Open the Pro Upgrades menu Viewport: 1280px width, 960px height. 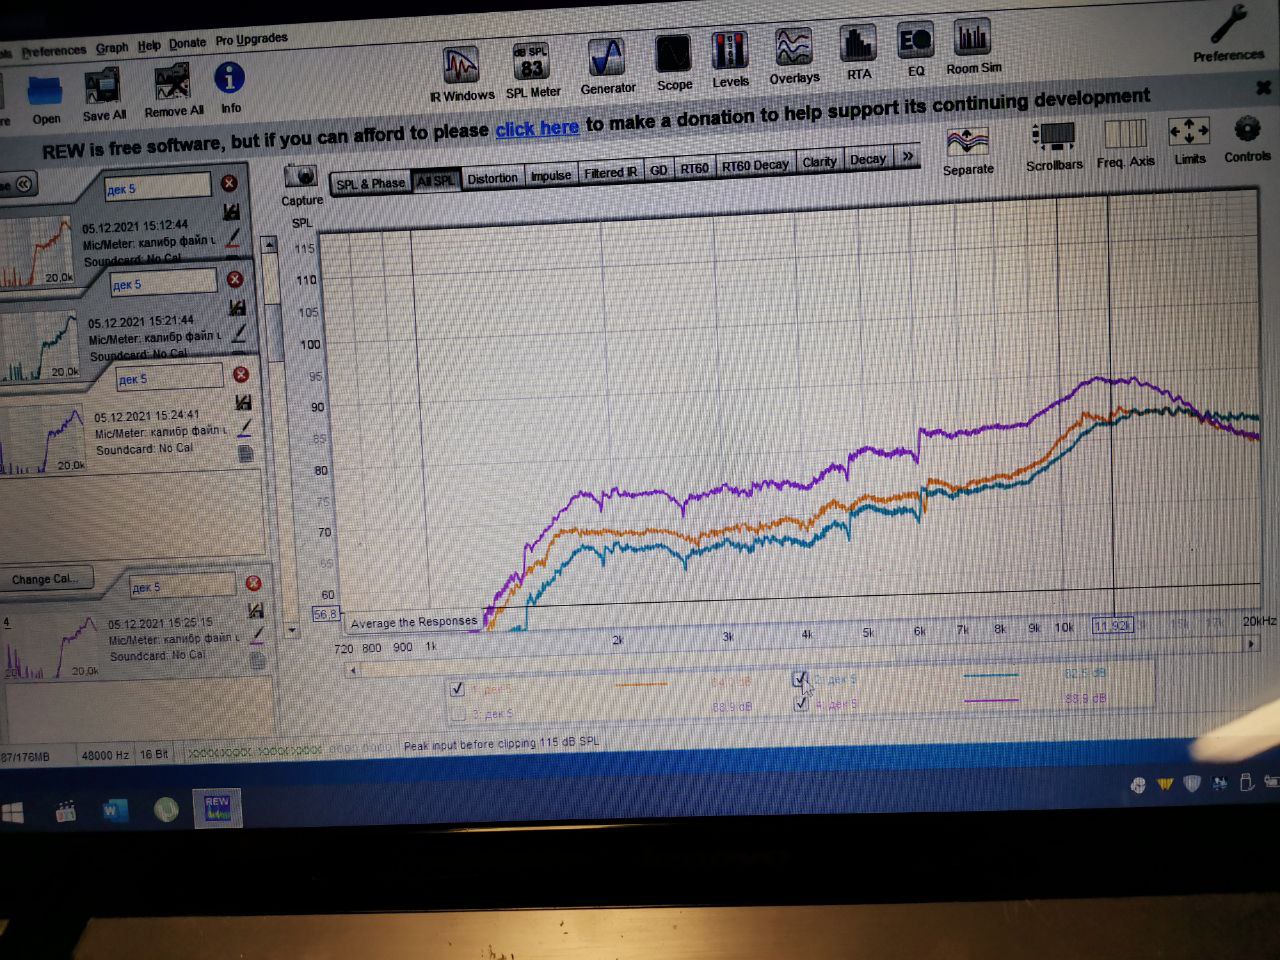pos(251,40)
